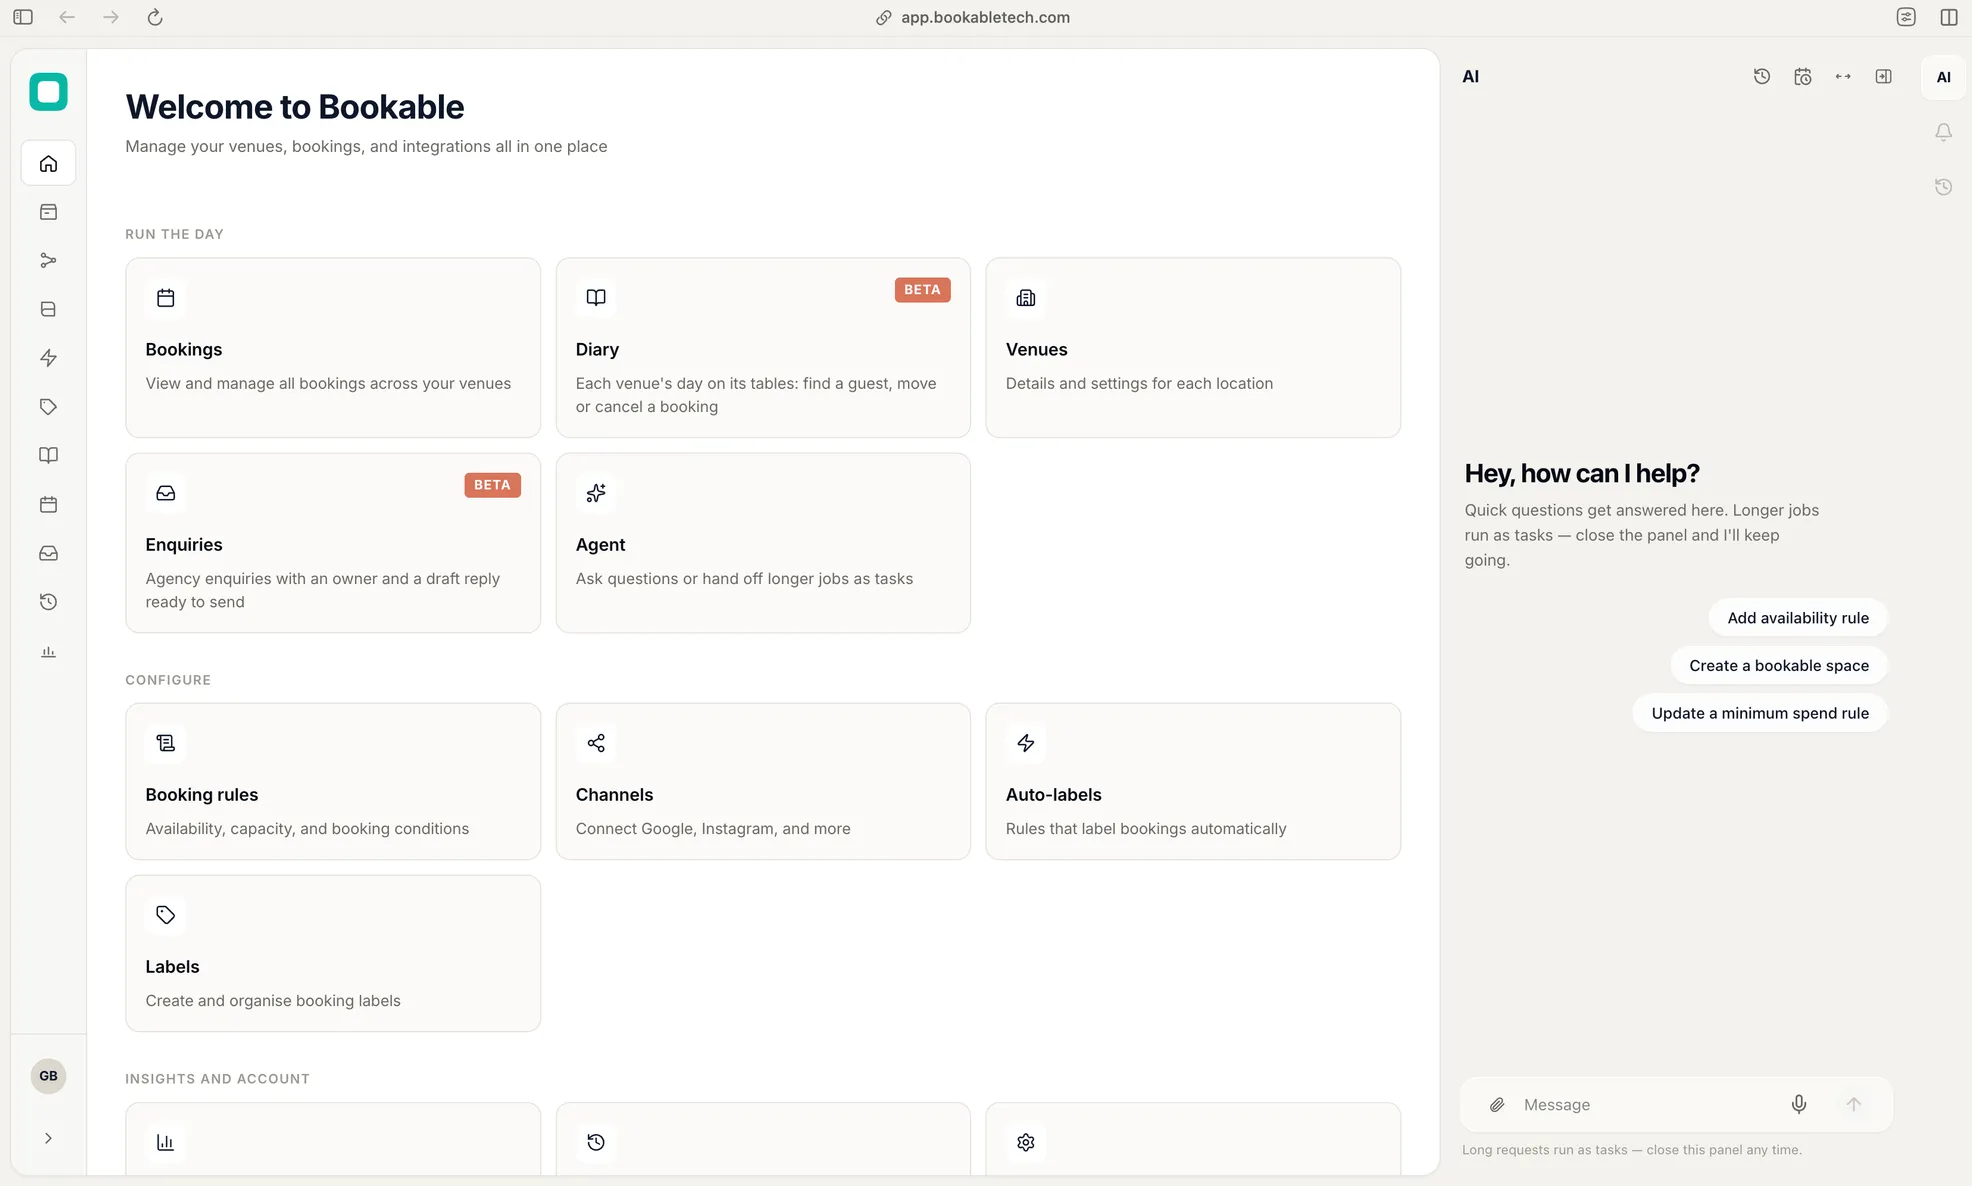
Task: Click the dock panel icon in the AI header
Action: click(1884, 76)
